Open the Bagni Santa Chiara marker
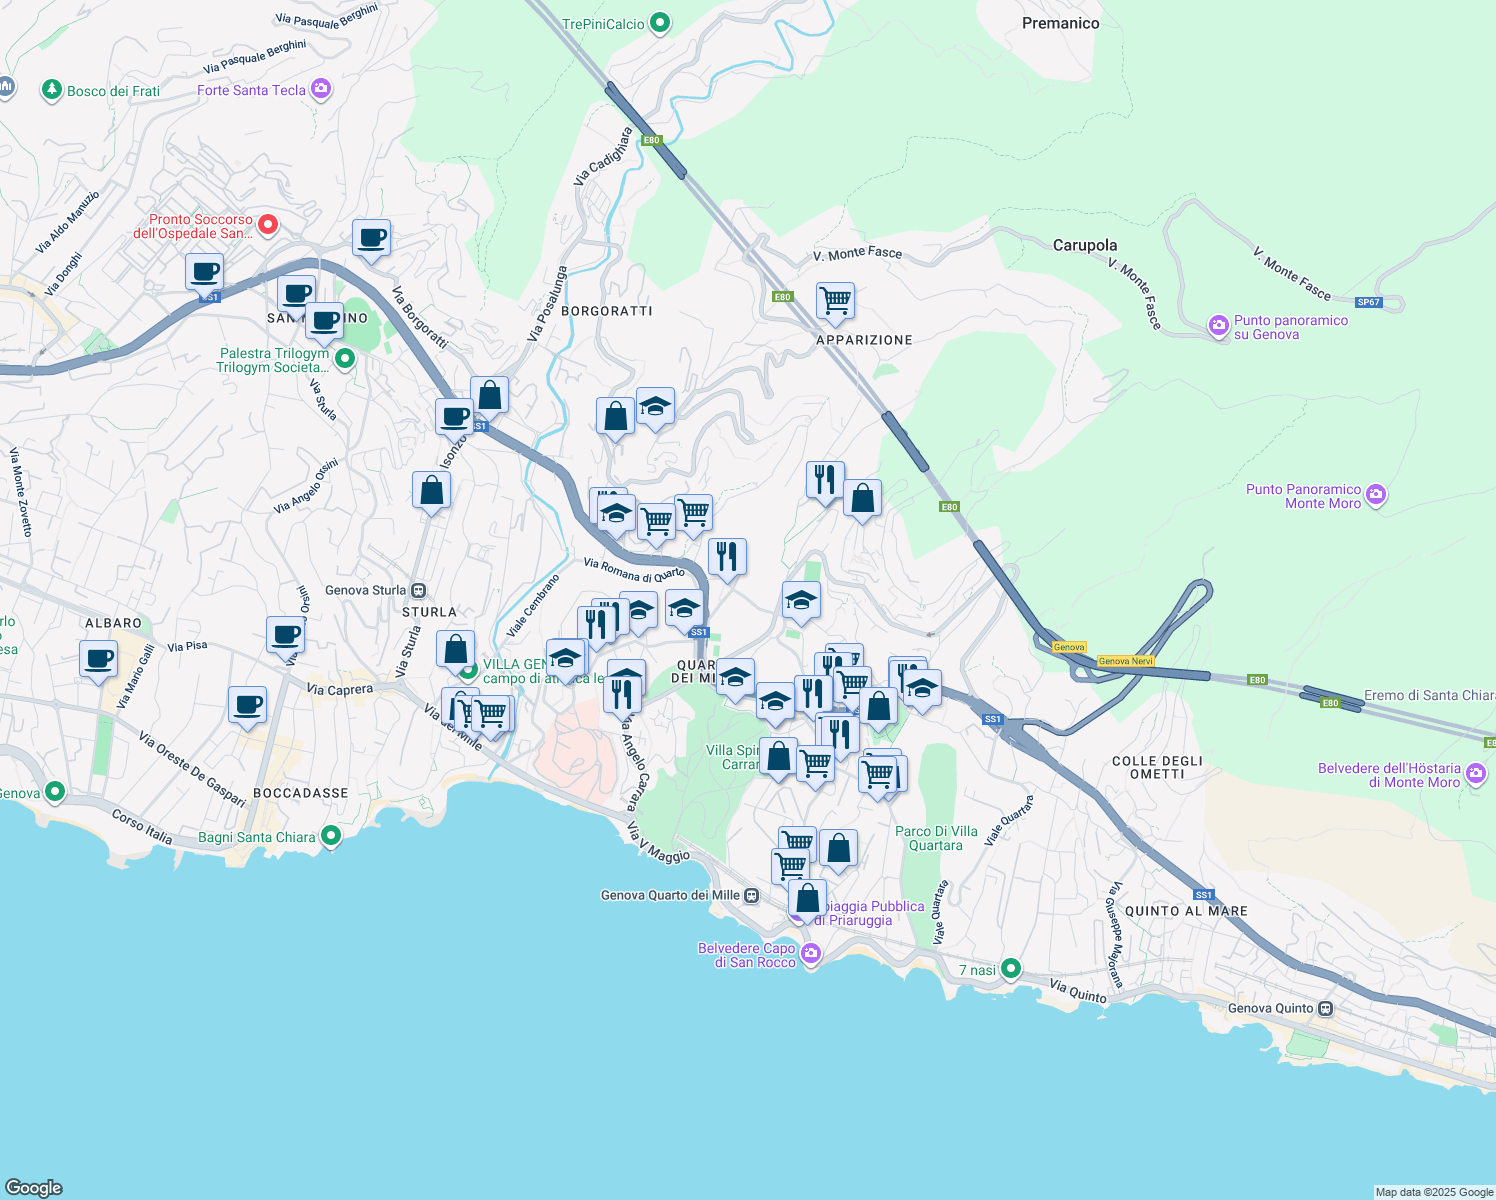Screen dimensions: 1496x1200 (331, 836)
